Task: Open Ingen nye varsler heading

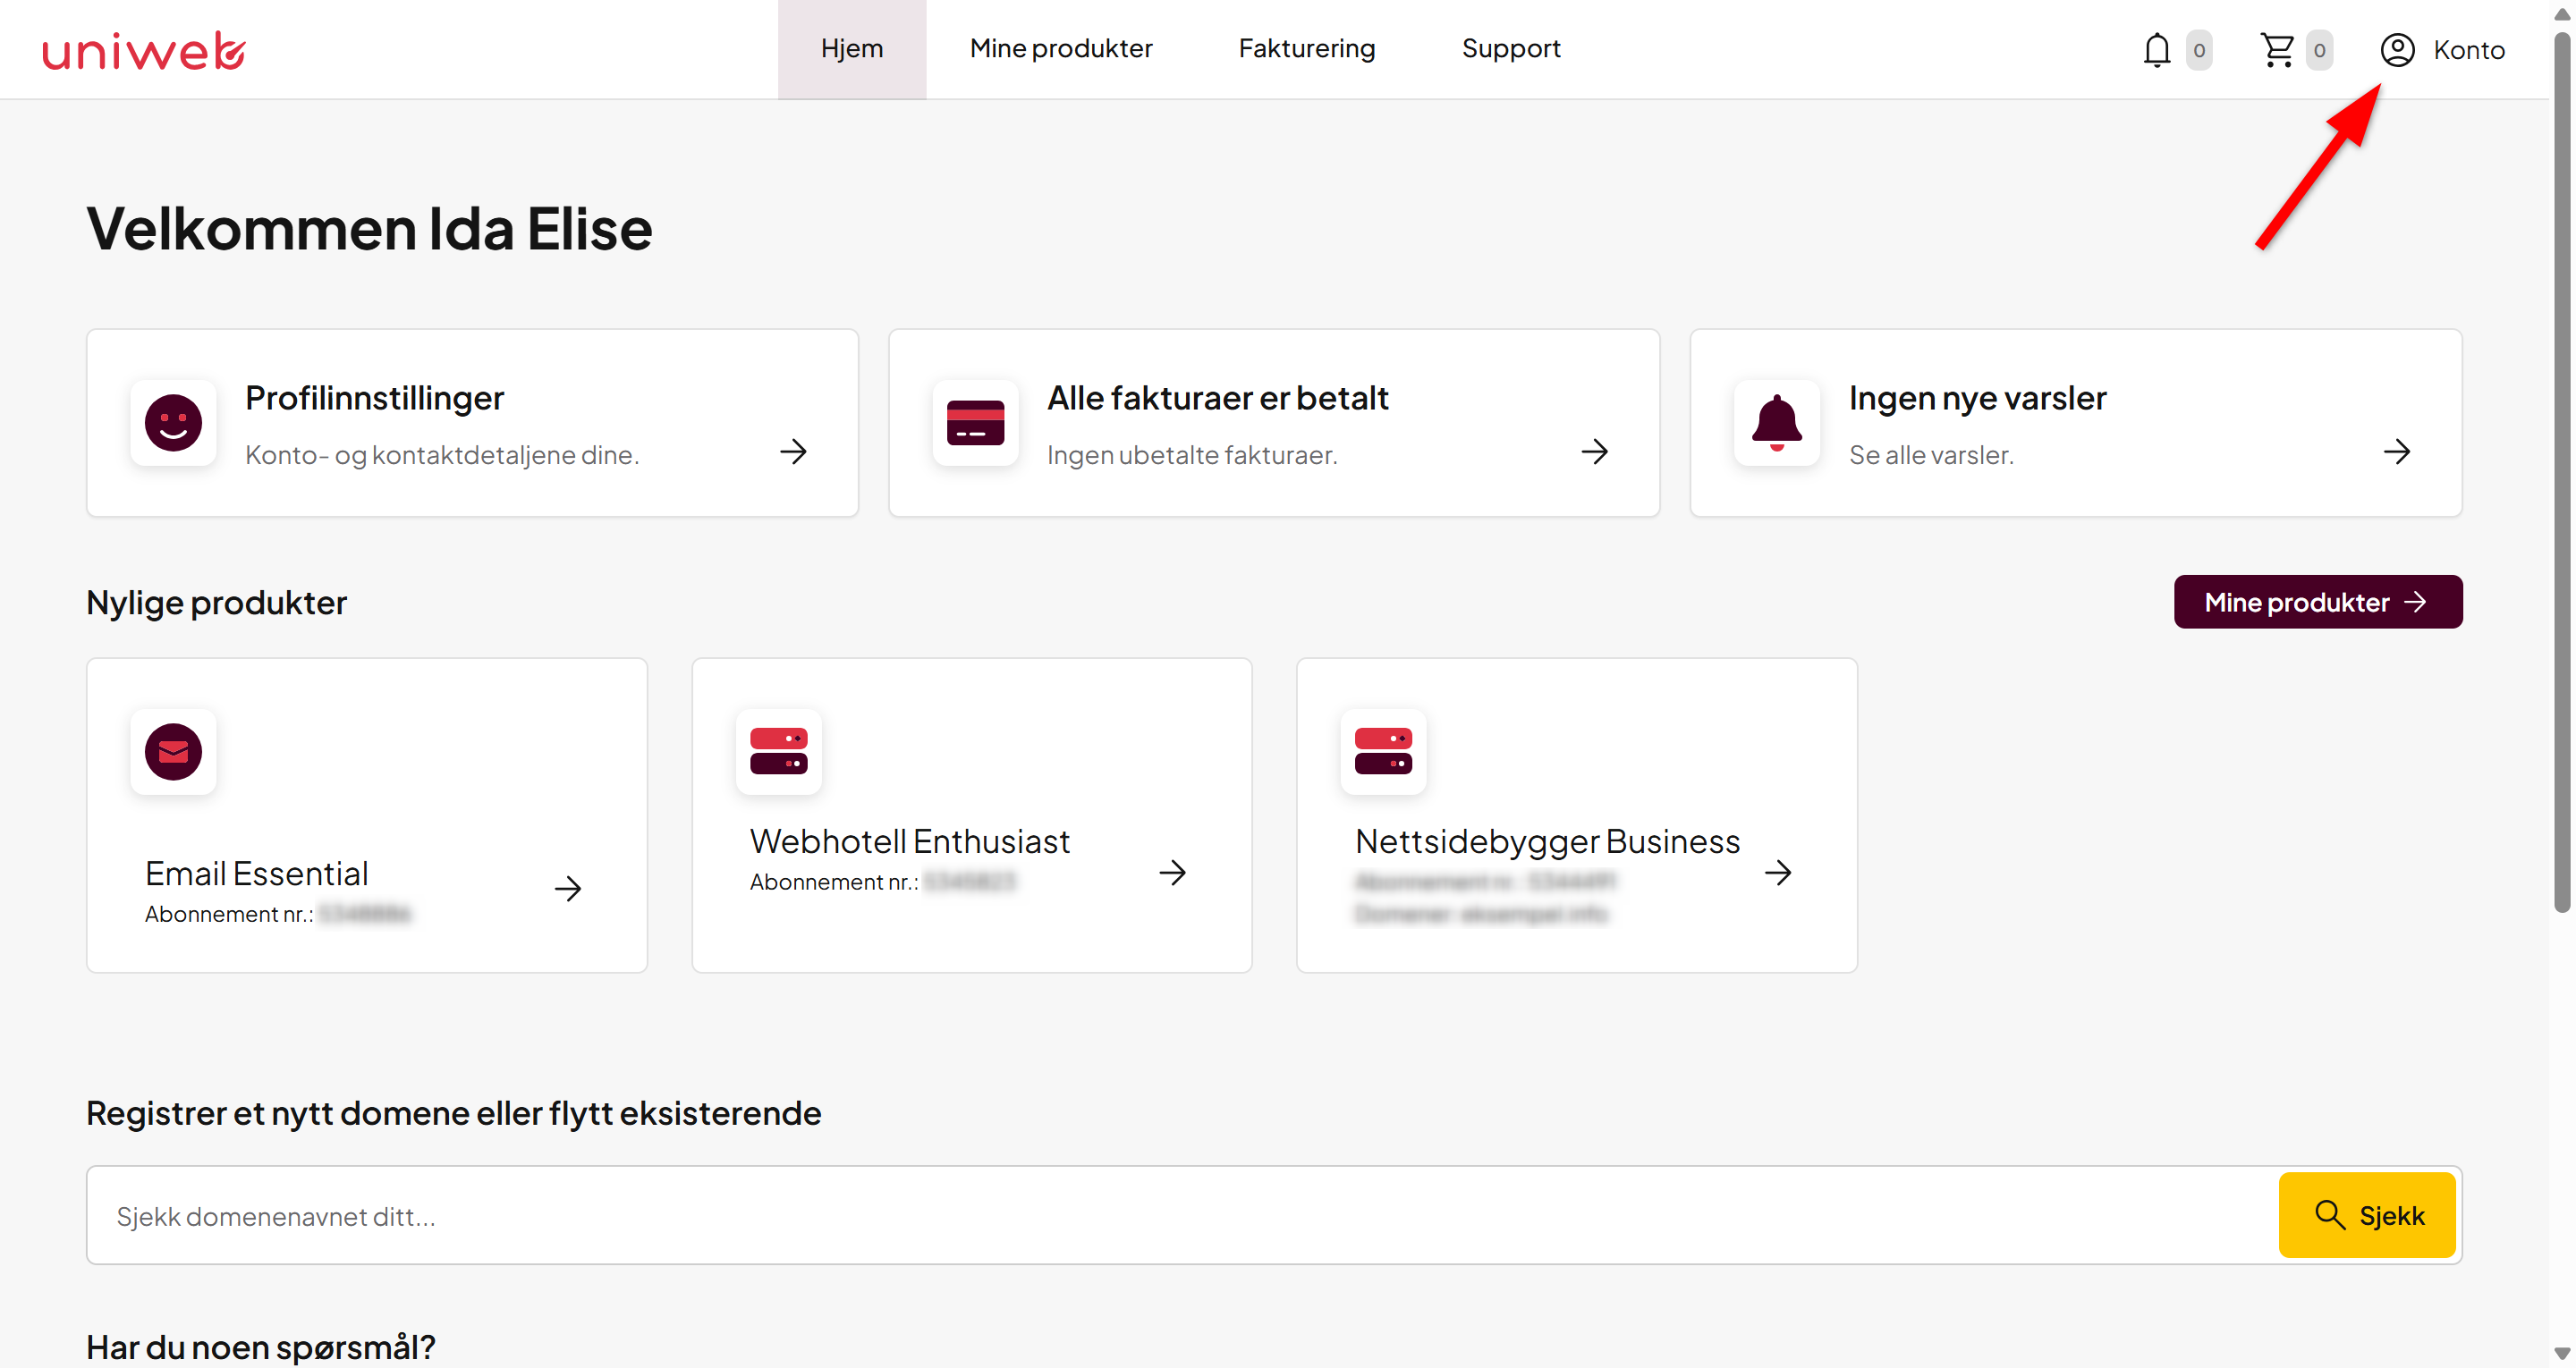Action: point(1978,398)
